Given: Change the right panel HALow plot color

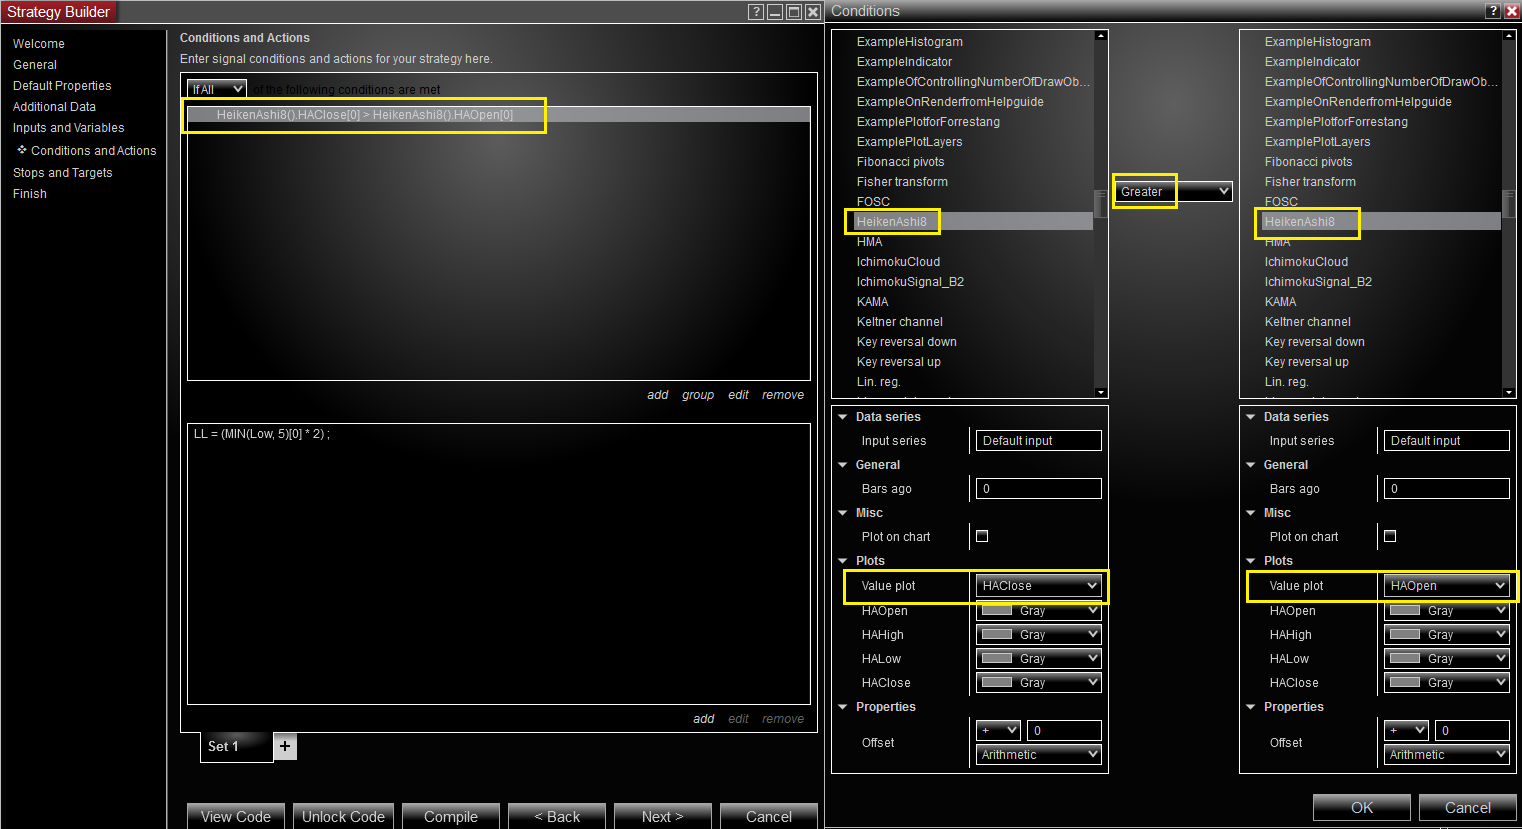Looking at the screenshot, I should click(1447, 659).
